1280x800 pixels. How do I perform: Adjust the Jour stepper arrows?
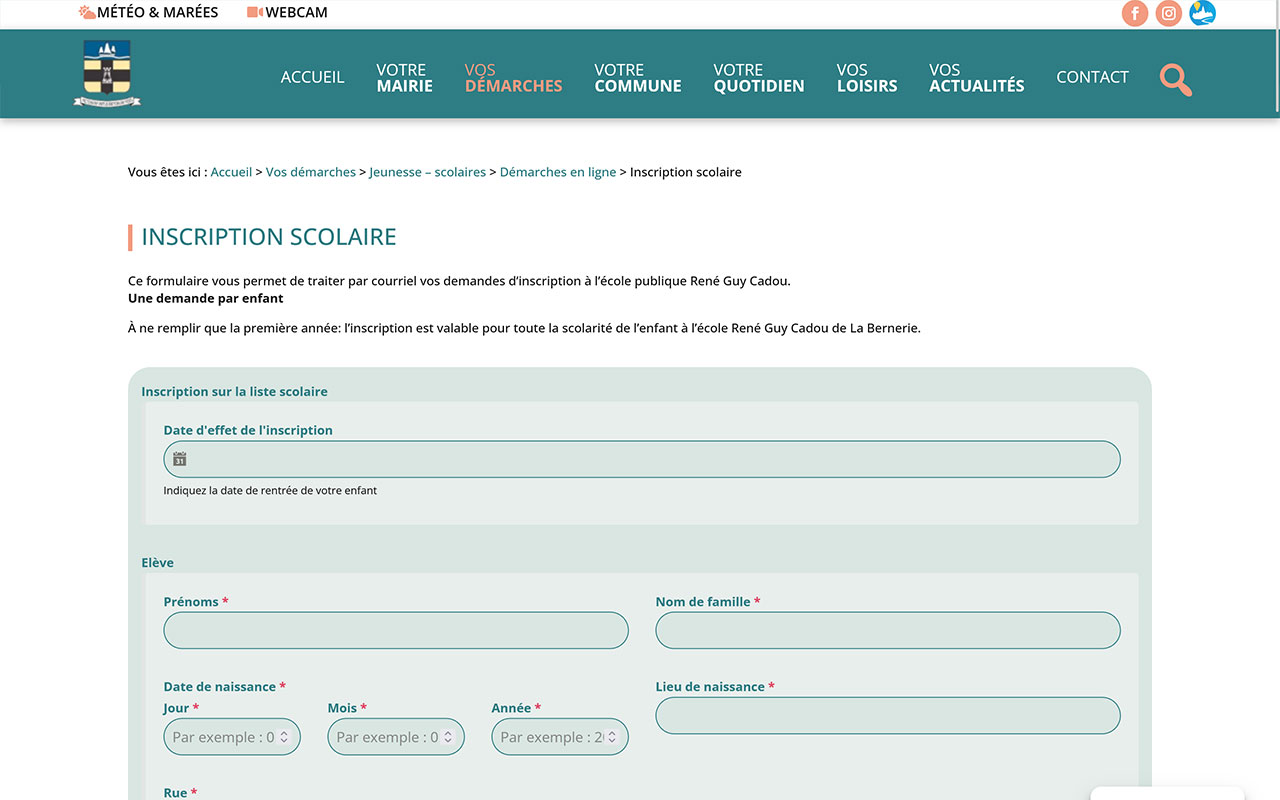(x=284, y=737)
